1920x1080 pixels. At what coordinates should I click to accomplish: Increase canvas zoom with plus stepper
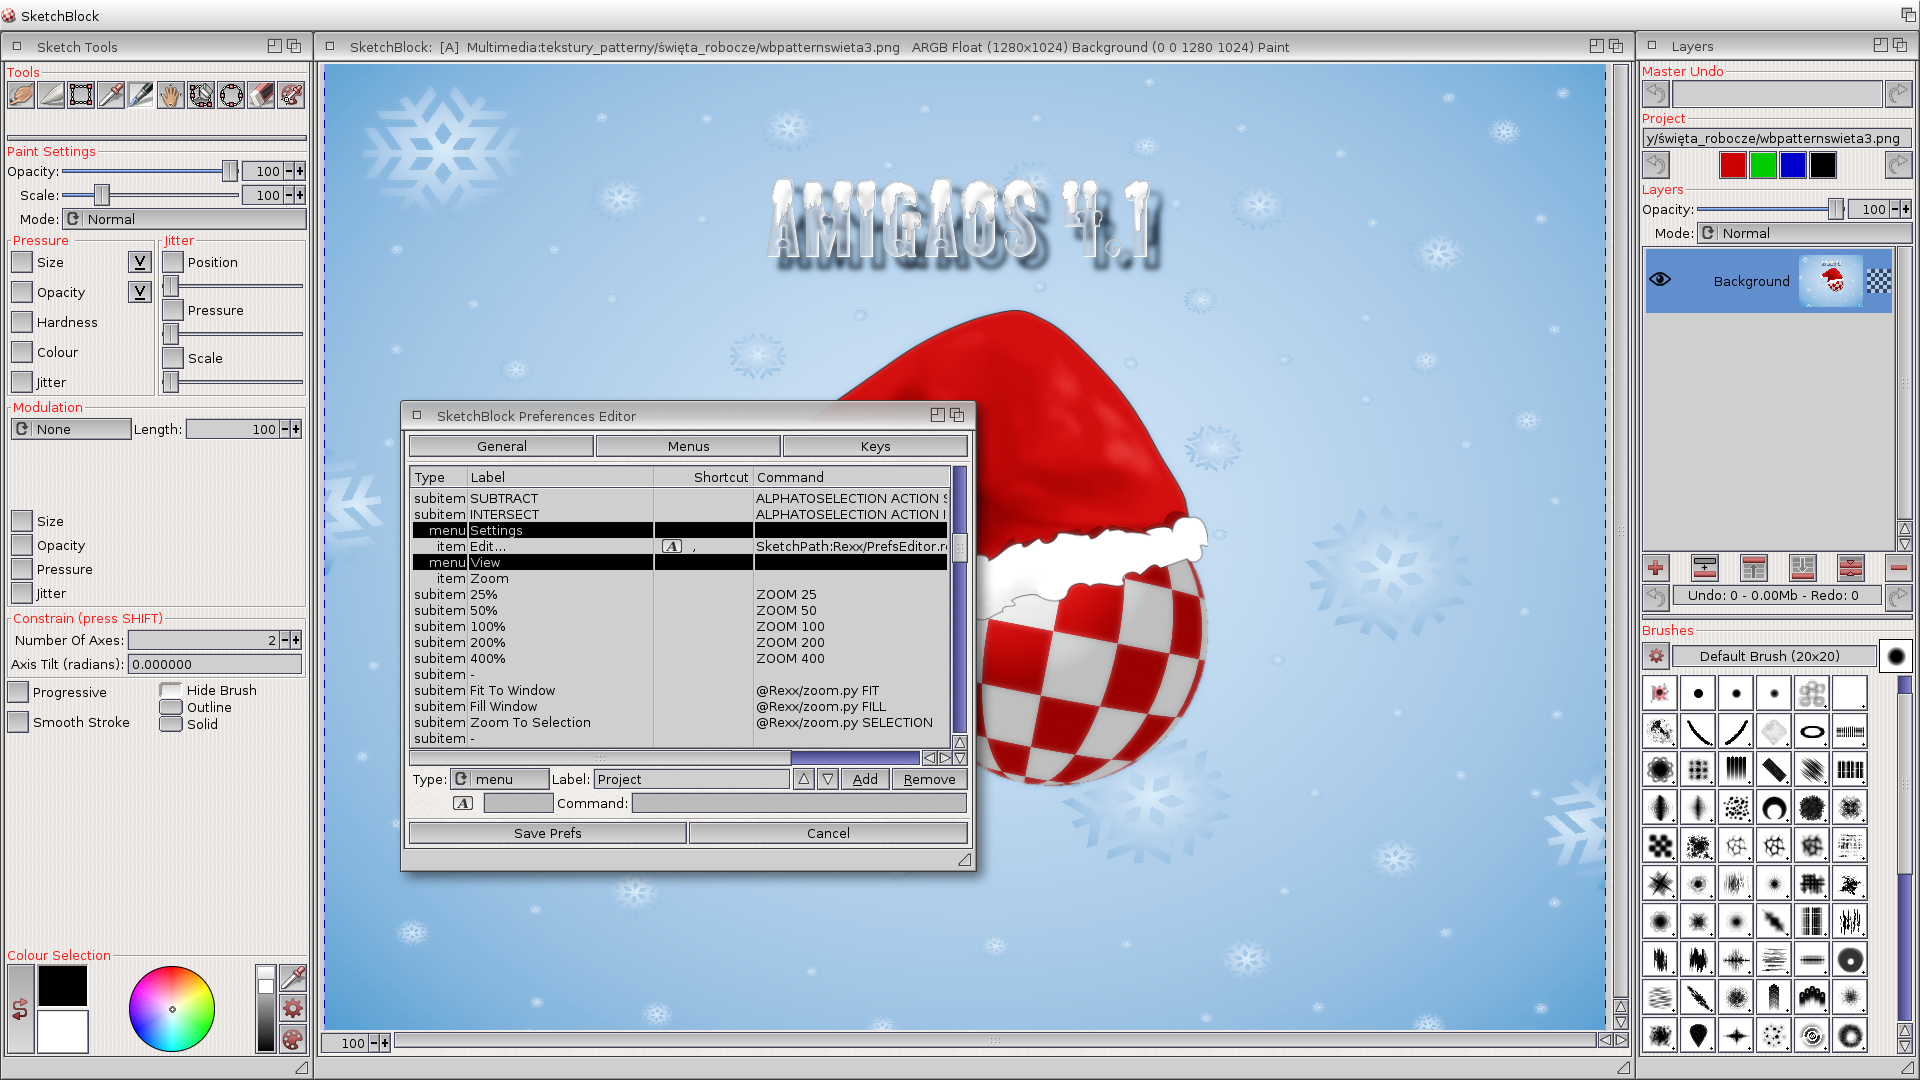click(385, 1043)
